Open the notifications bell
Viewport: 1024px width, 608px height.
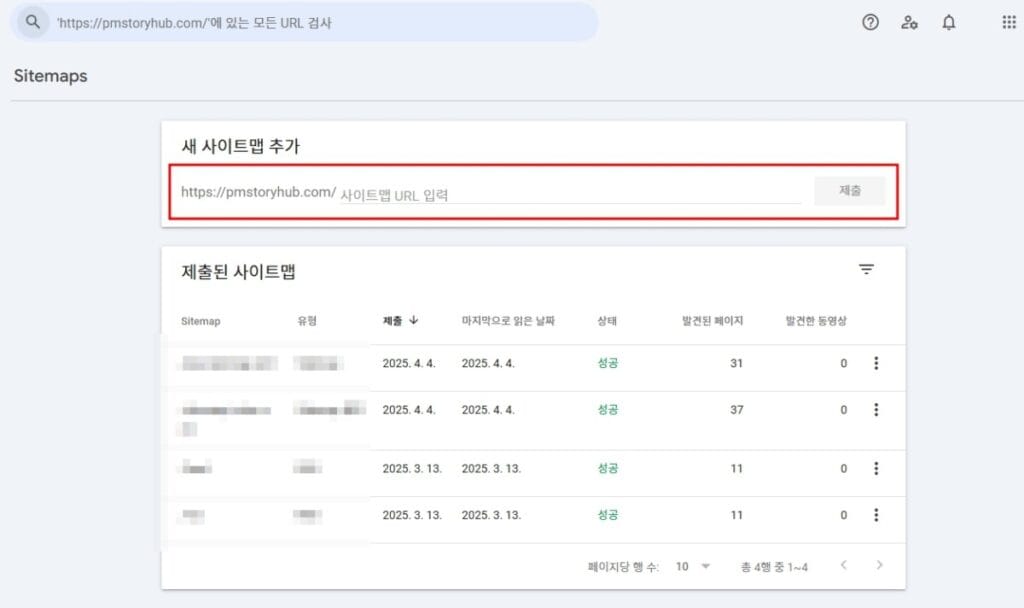coord(949,22)
